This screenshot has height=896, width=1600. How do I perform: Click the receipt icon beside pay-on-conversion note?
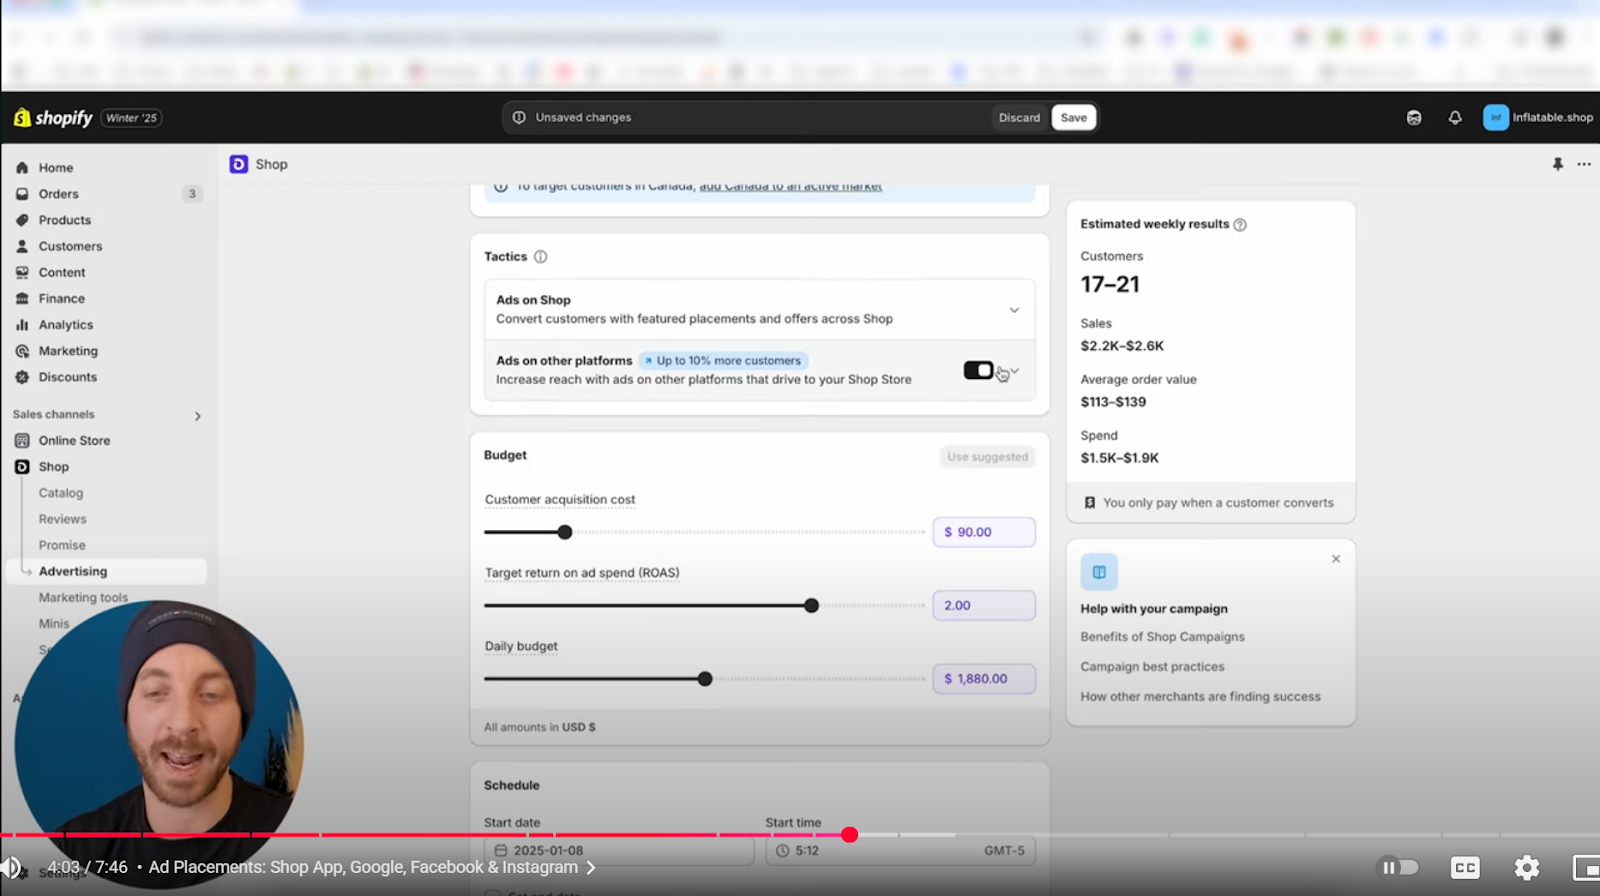point(1090,503)
